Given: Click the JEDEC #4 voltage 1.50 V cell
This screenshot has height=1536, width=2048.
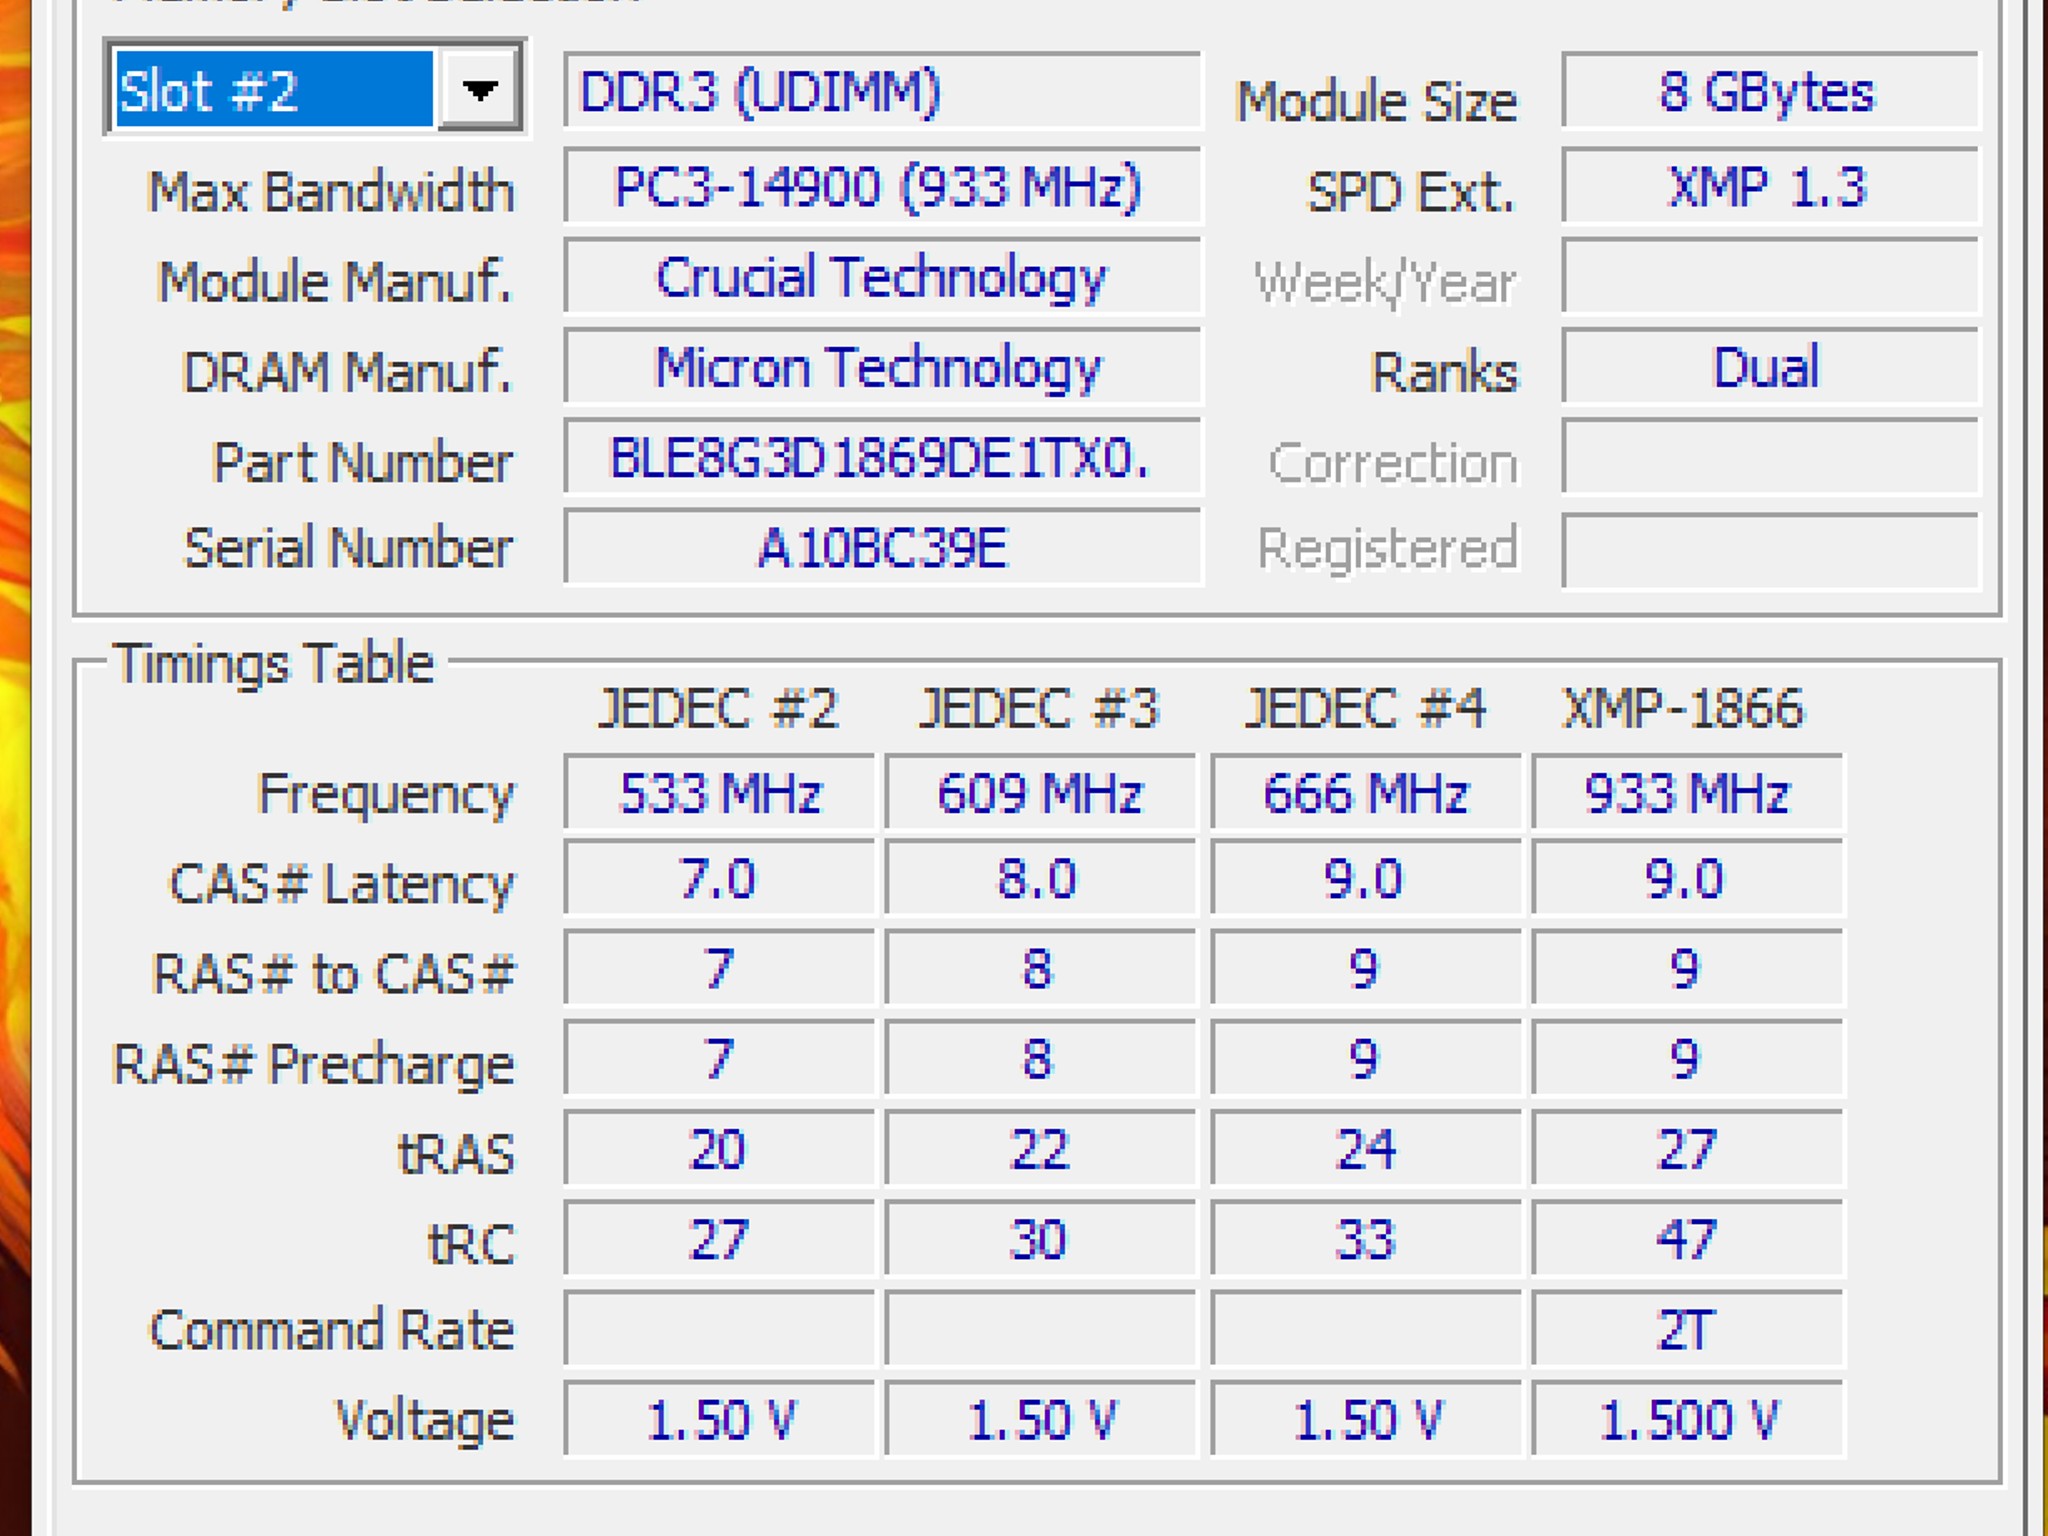Looking at the screenshot, I should click(1366, 1419).
